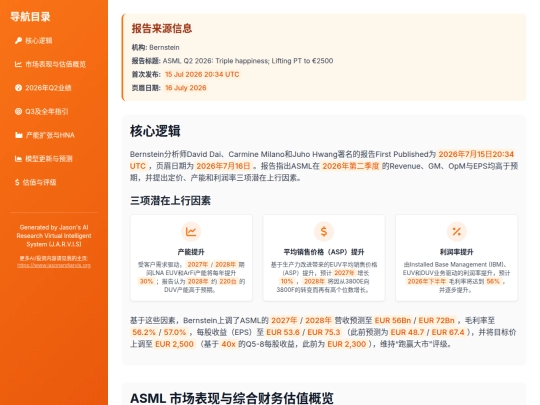
Task: Click the 40x multiple highlight
Action: point(228,344)
